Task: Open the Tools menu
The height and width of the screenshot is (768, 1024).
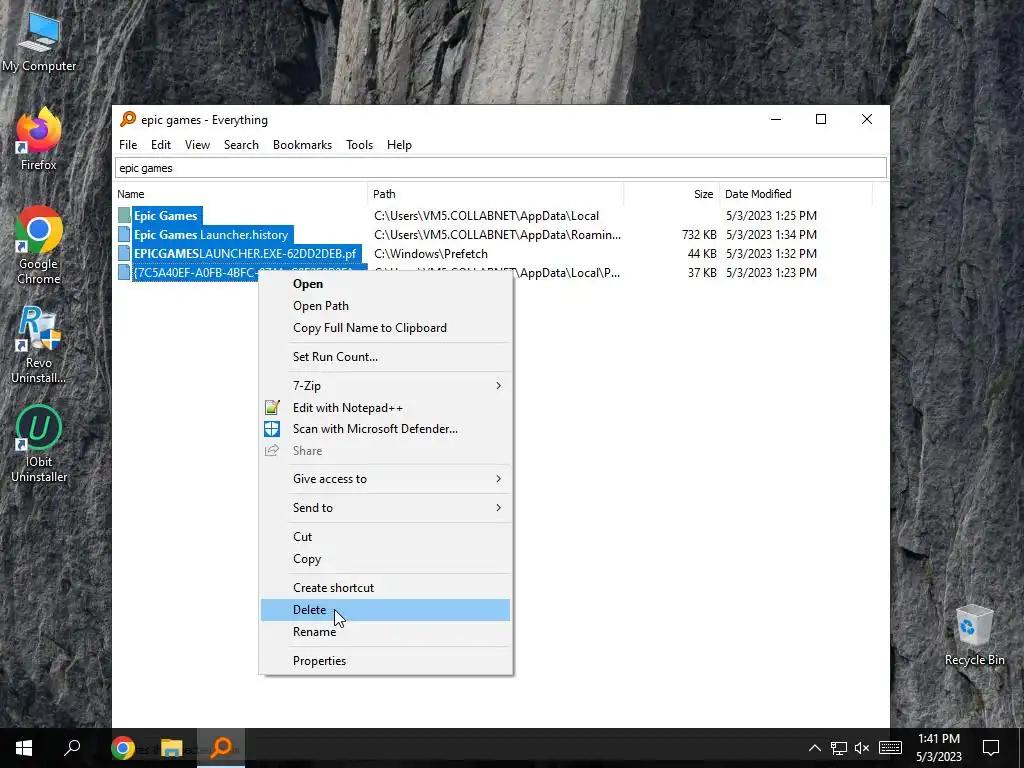Action: [x=359, y=145]
